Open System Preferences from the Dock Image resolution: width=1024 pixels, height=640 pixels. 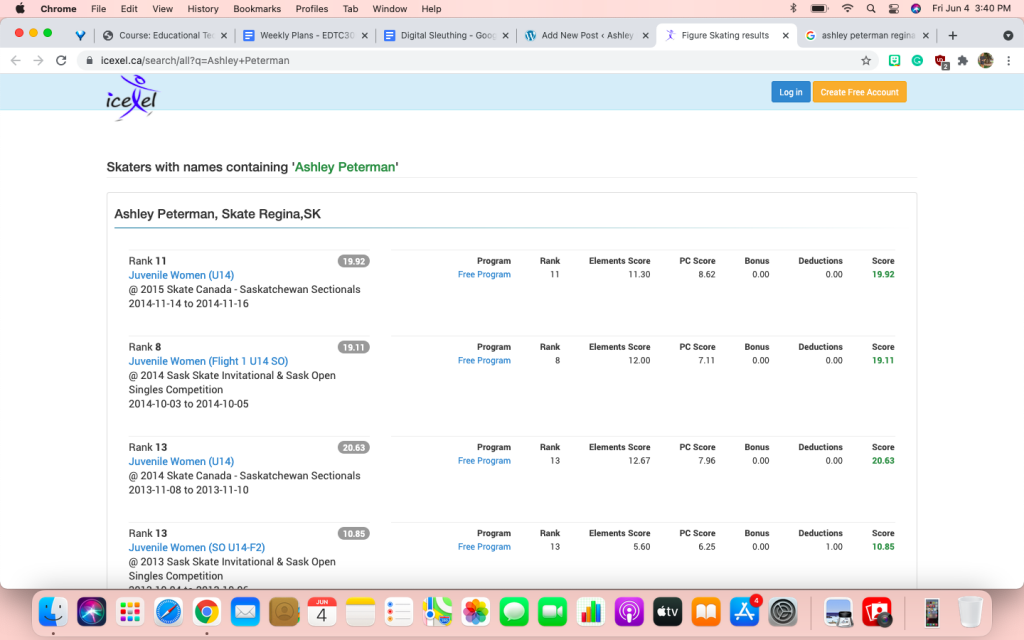point(783,612)
